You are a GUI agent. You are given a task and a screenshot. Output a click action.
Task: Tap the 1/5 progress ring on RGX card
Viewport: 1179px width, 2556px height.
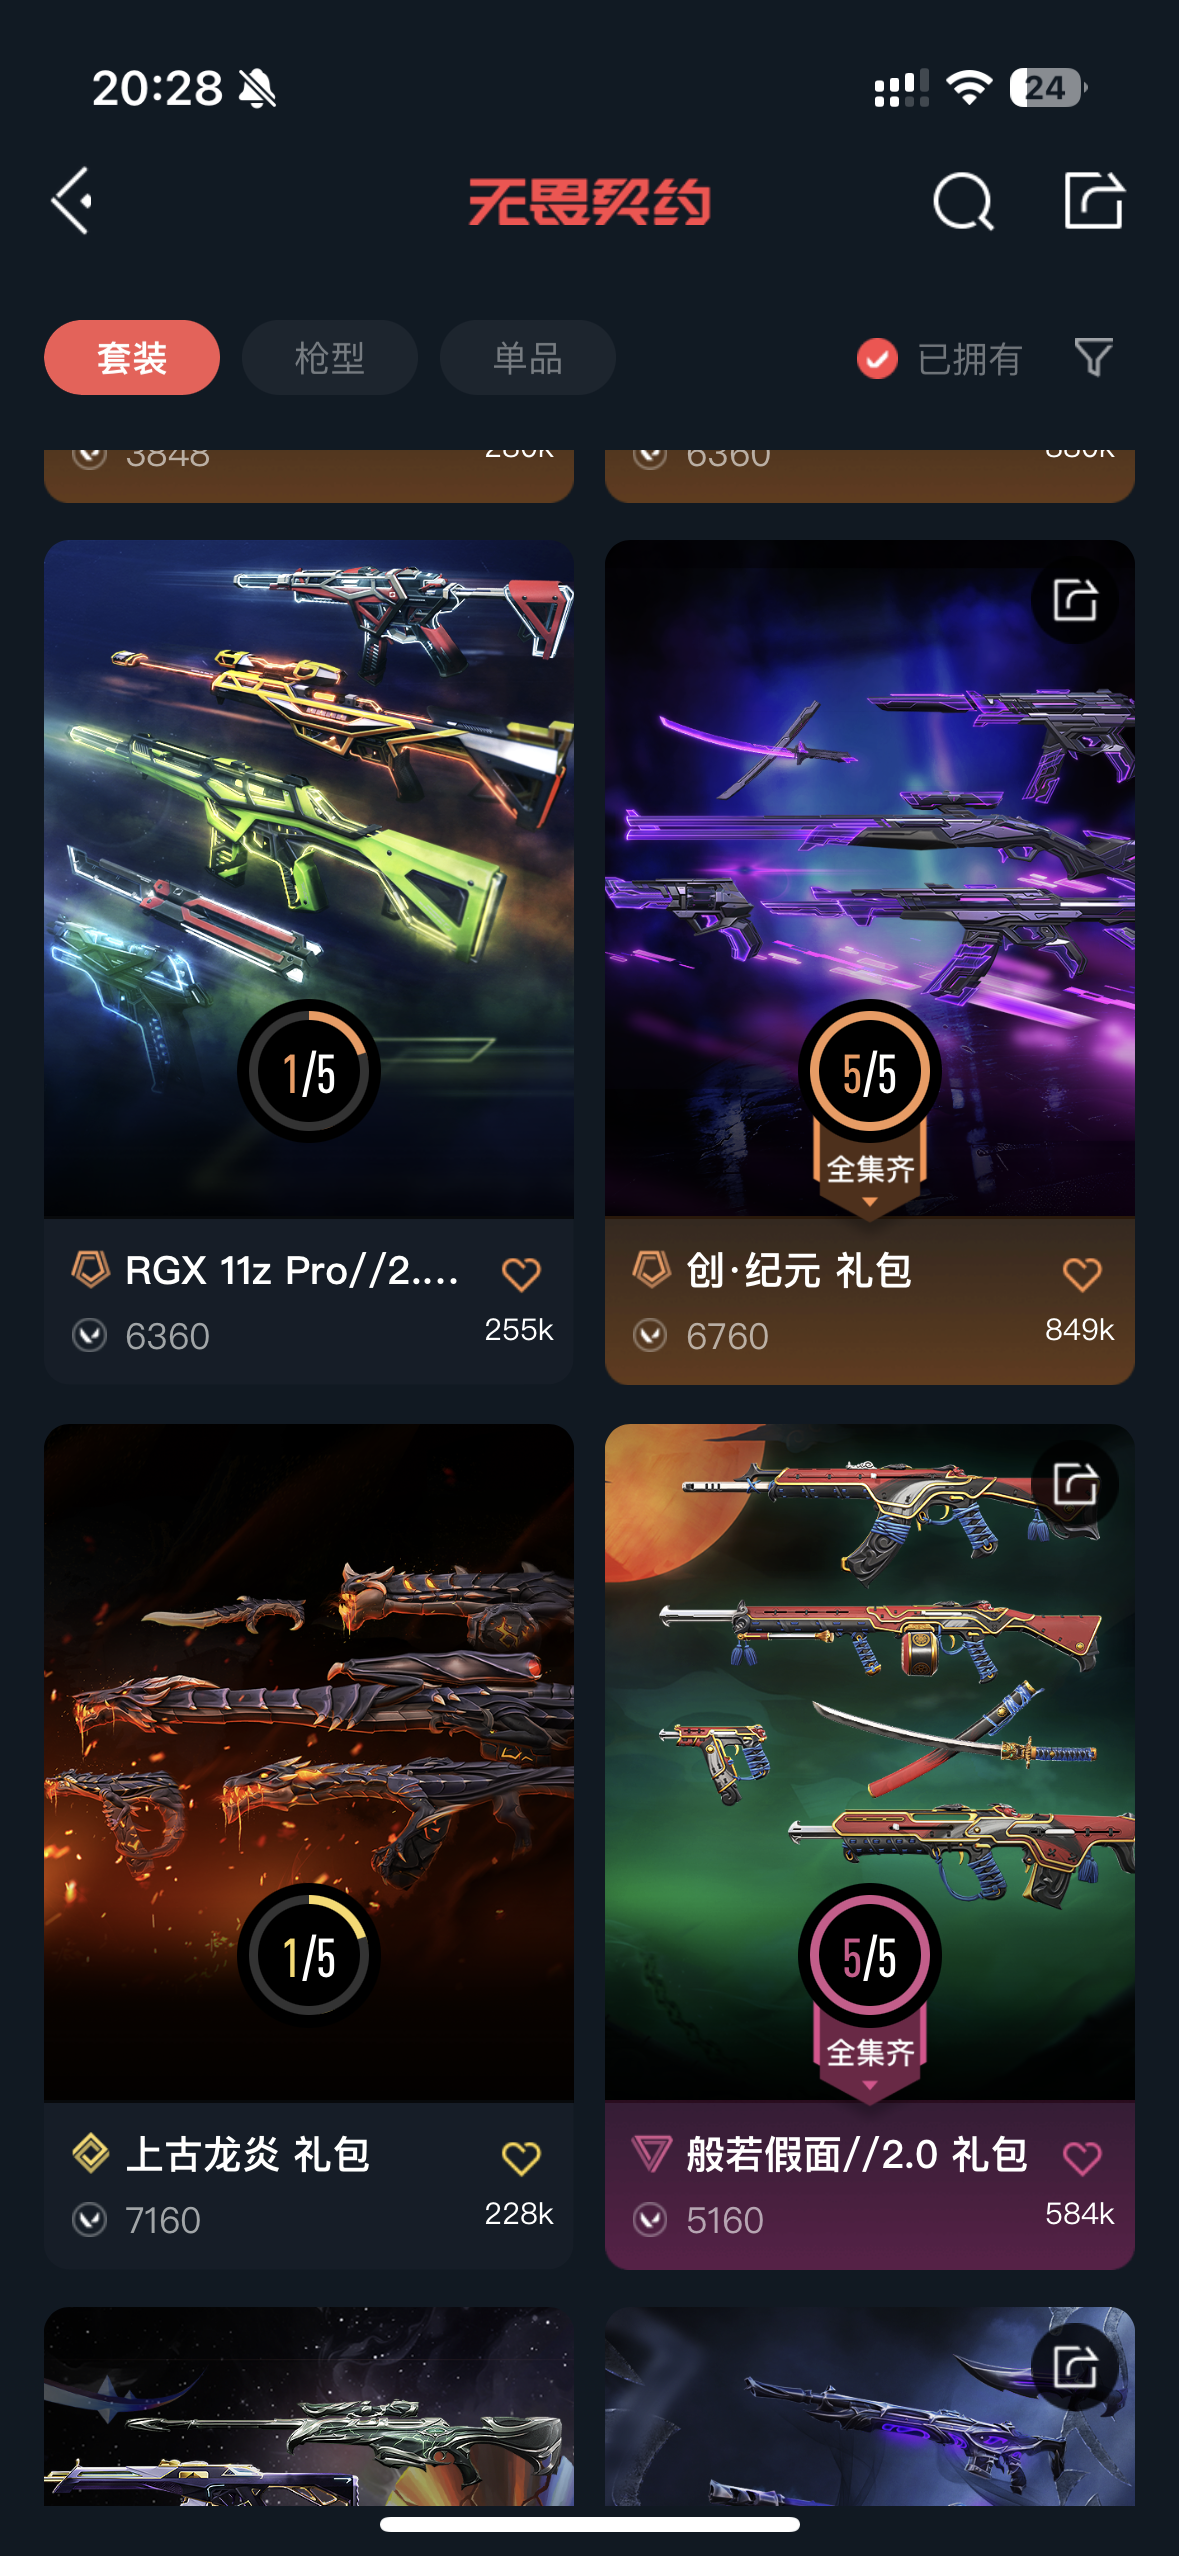[x=308, y=1072]
